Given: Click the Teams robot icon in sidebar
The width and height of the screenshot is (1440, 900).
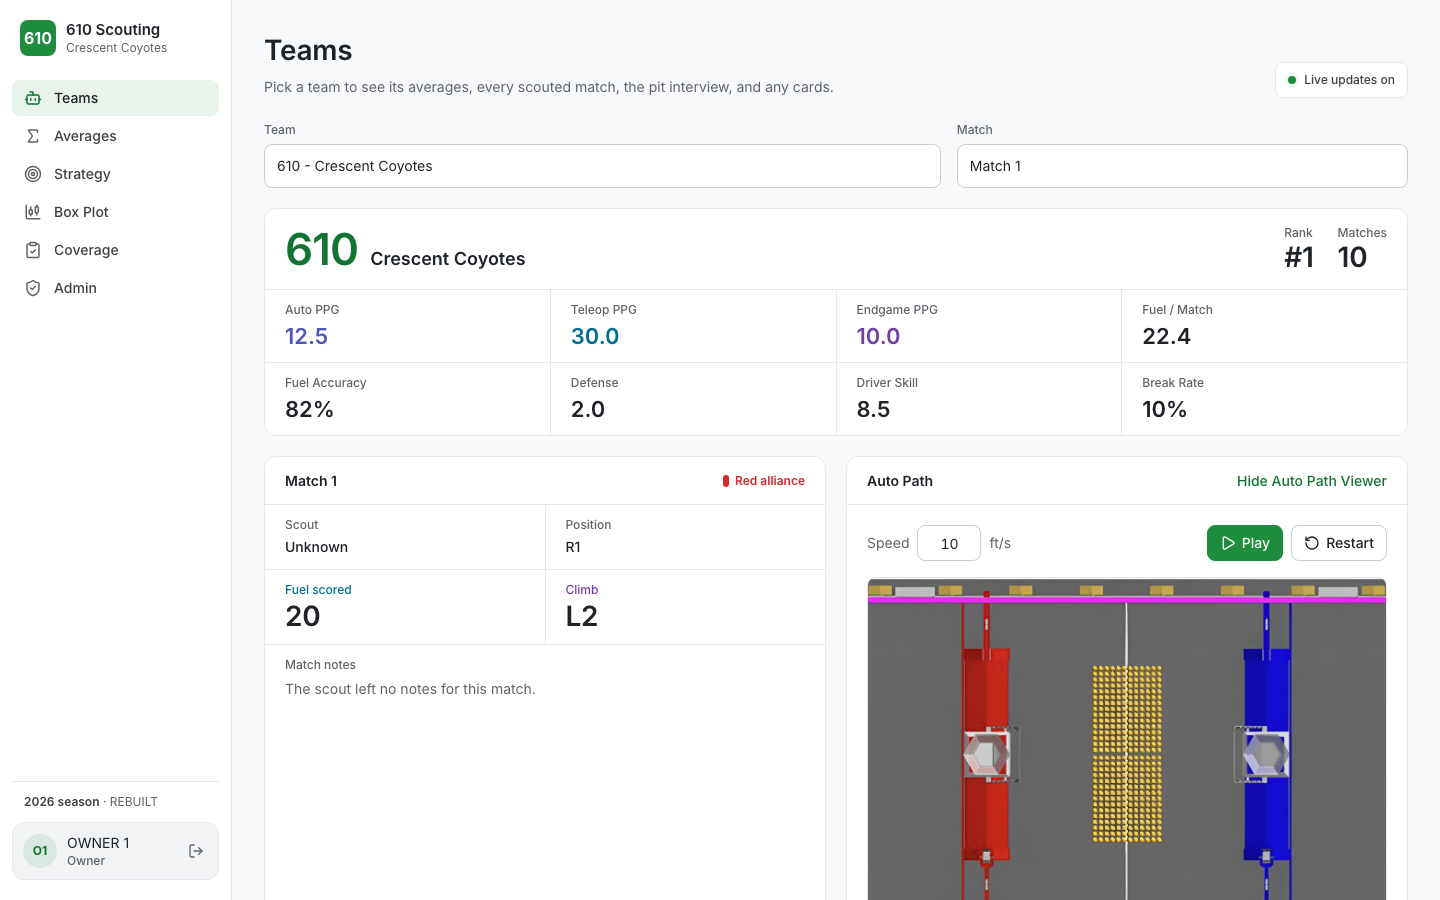Looking at the screenshot, I should coord(33,98).
